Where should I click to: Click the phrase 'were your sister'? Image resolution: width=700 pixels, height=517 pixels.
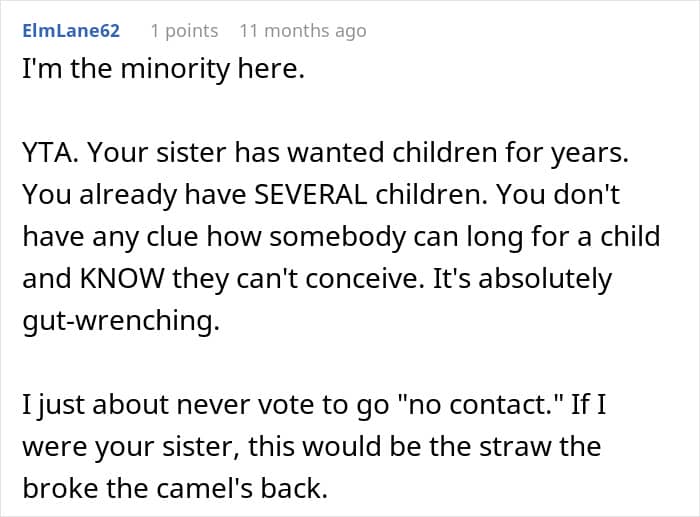tap(127, 447)
